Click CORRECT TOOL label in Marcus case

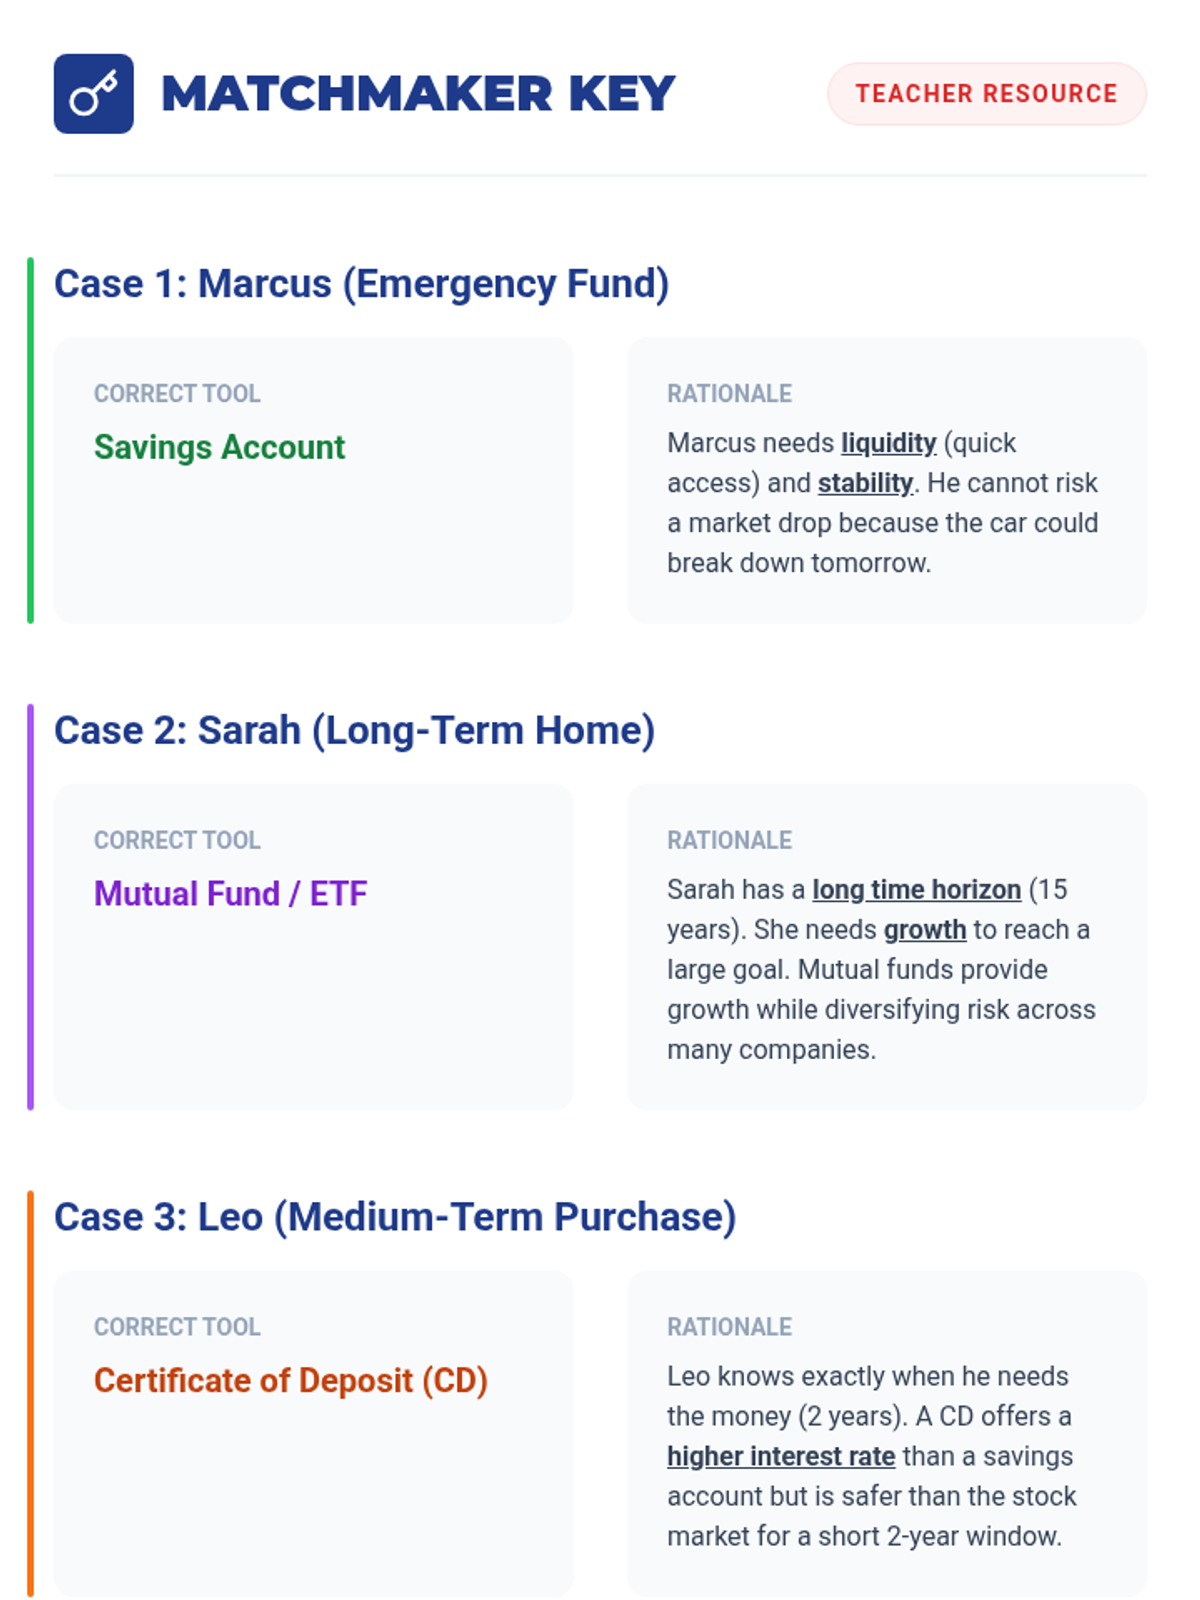(177, 394)
